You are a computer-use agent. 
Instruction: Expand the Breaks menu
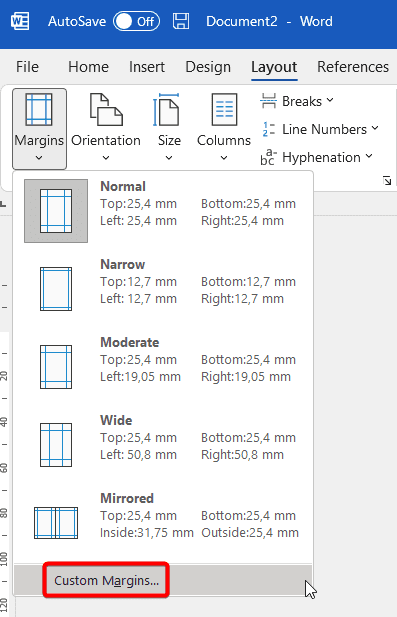point(297,101)
